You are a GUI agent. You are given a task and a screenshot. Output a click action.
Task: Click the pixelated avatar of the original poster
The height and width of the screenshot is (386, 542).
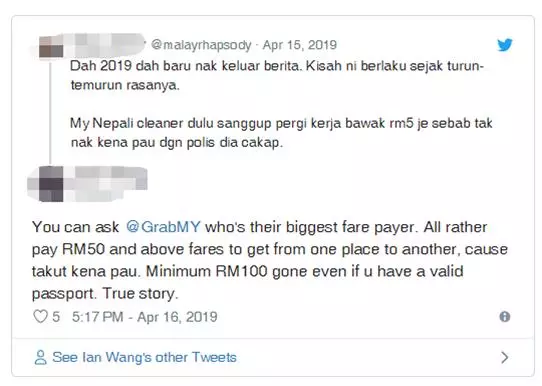point(51,47)
